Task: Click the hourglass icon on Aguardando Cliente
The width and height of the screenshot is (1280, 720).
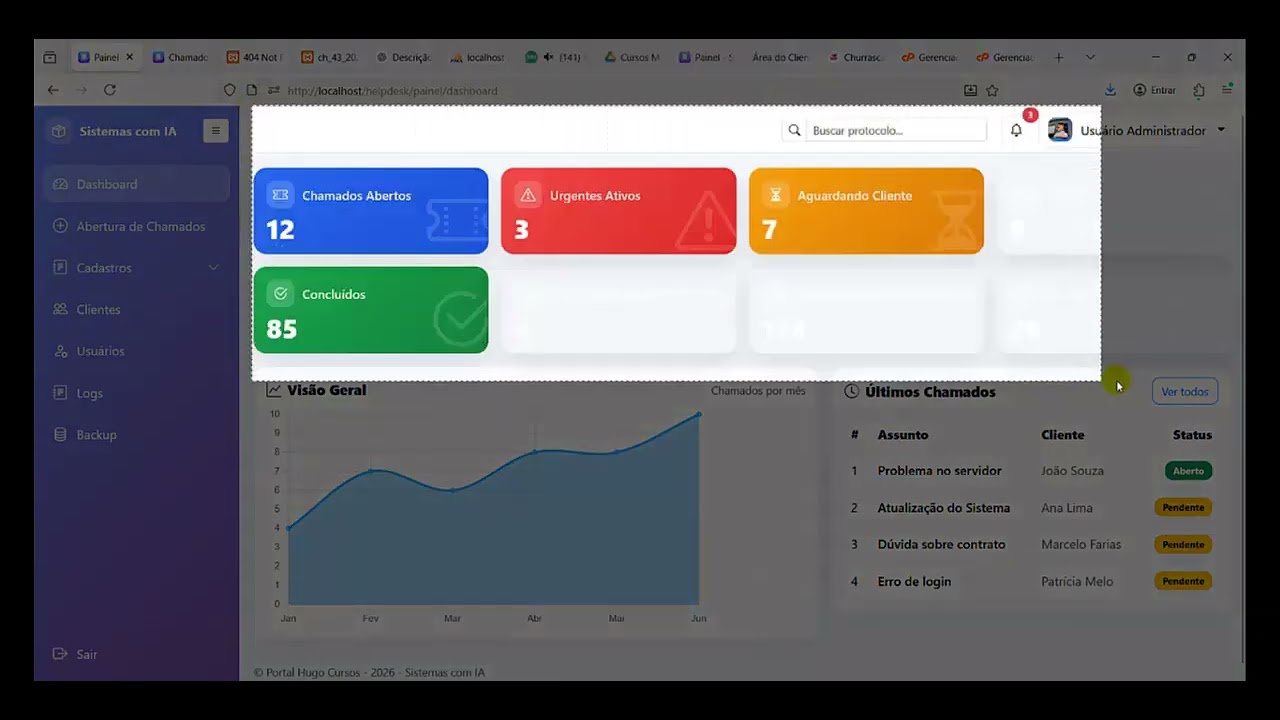Action: click(775, 195)
